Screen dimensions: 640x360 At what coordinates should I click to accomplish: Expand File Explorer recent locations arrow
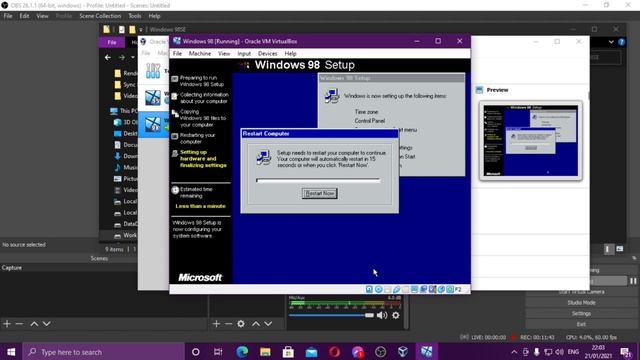coord(133,58)
